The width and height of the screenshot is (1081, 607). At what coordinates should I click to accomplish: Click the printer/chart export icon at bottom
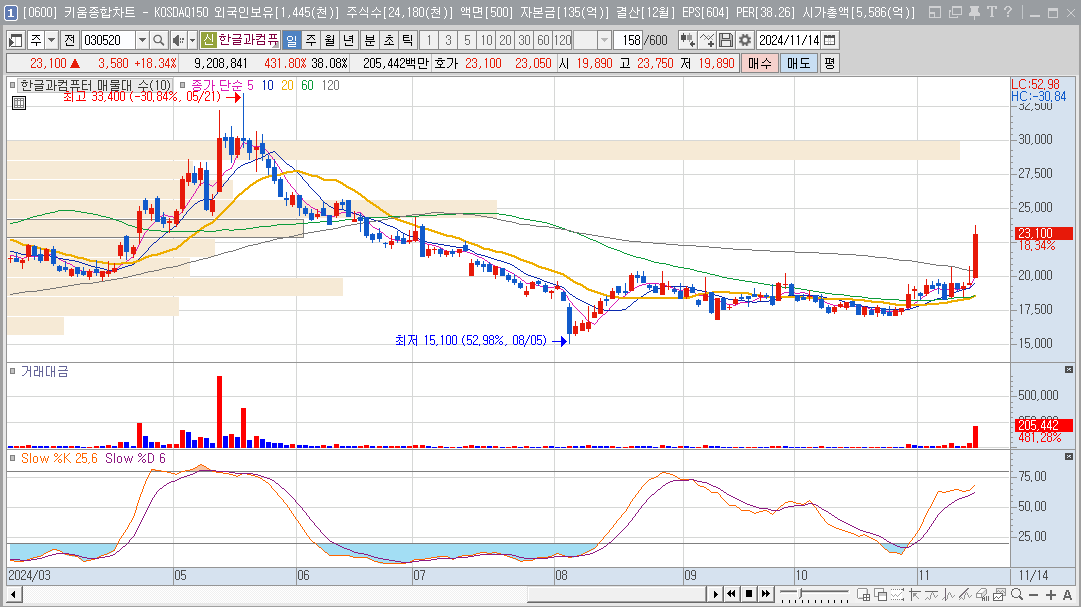click(x=983, y=594)
